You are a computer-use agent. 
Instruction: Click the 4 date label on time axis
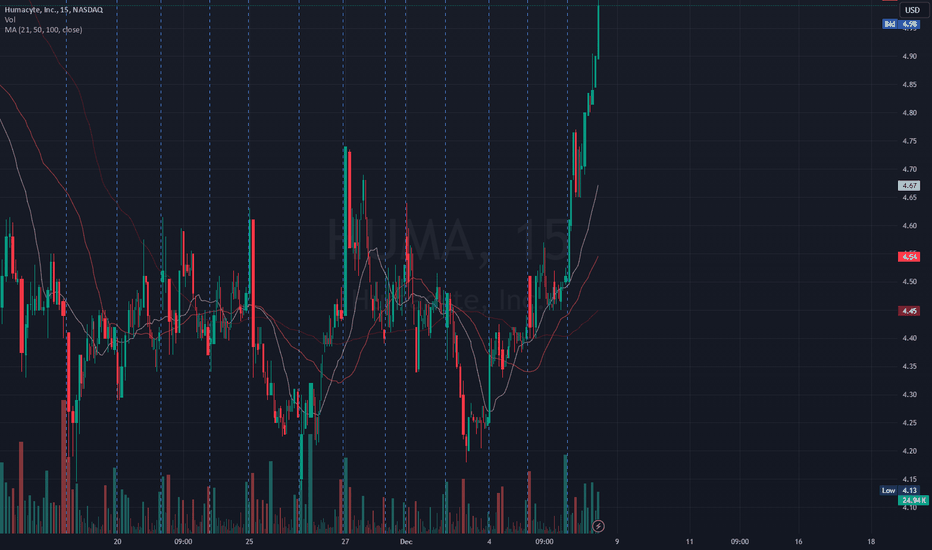coord(489,542)
